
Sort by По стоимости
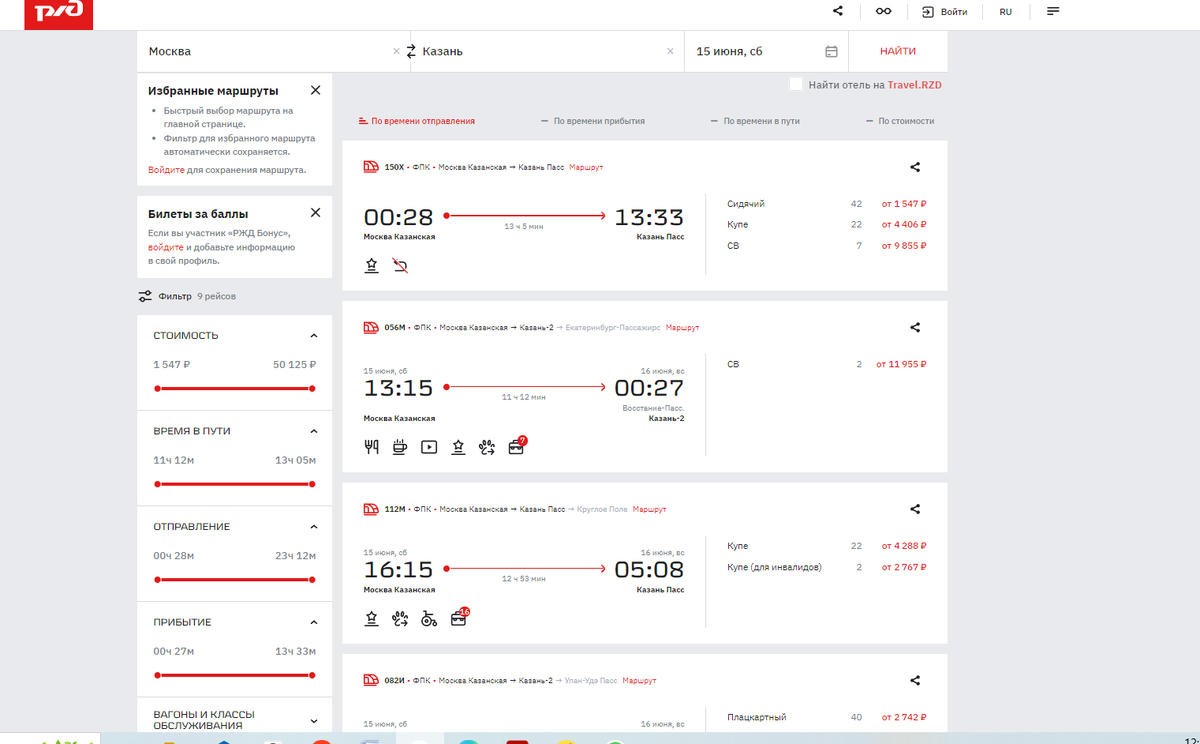[x=900, y=121]
